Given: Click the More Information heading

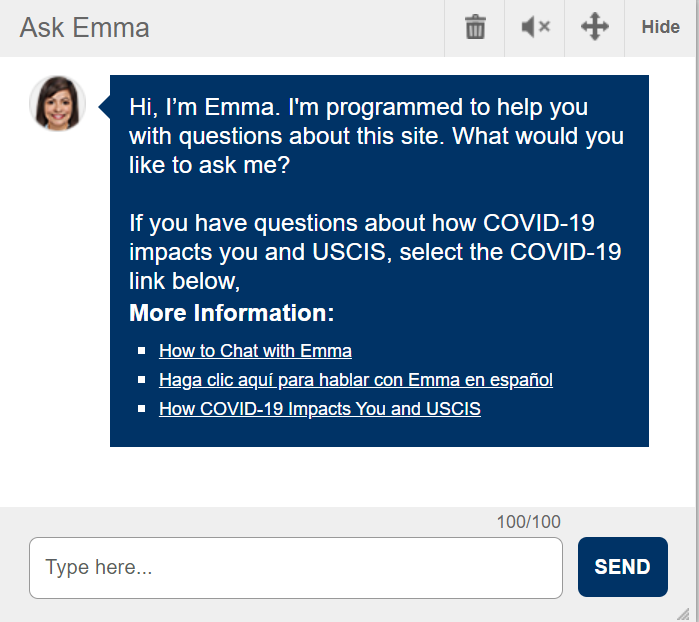Looking at the screenshot, I should (231, 313).
